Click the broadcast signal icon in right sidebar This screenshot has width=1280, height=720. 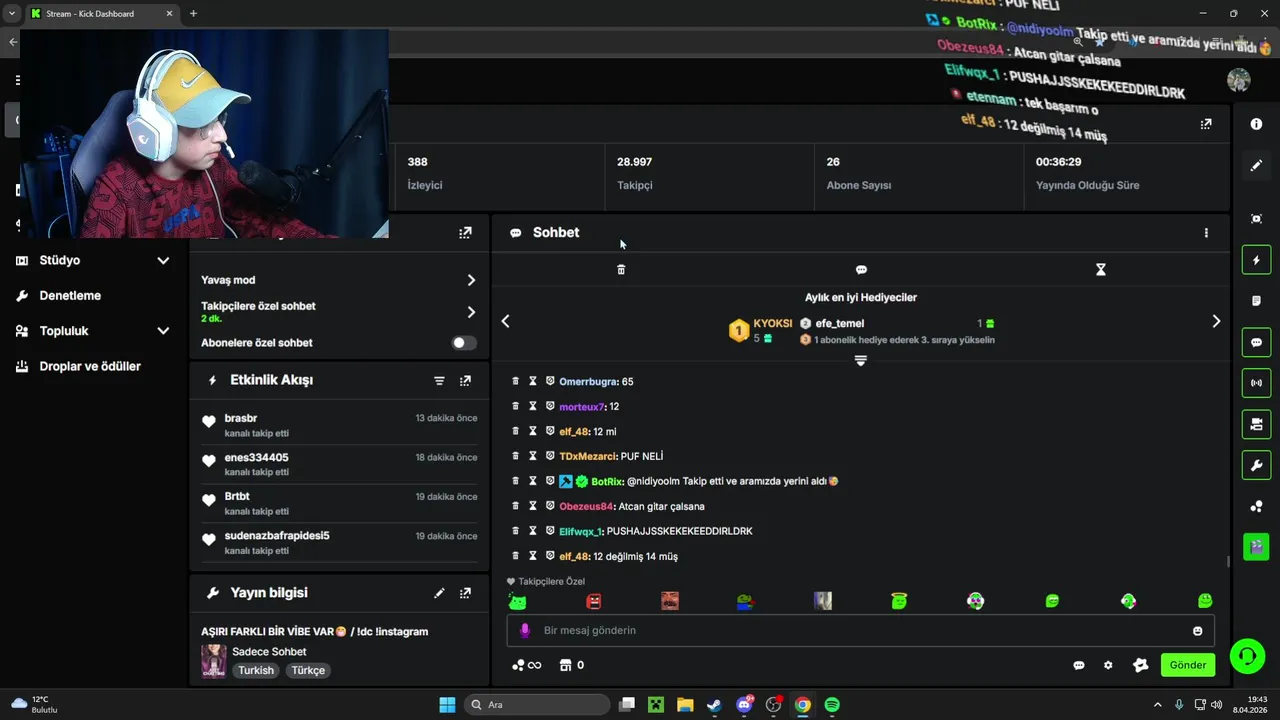tap(1257, 383)
